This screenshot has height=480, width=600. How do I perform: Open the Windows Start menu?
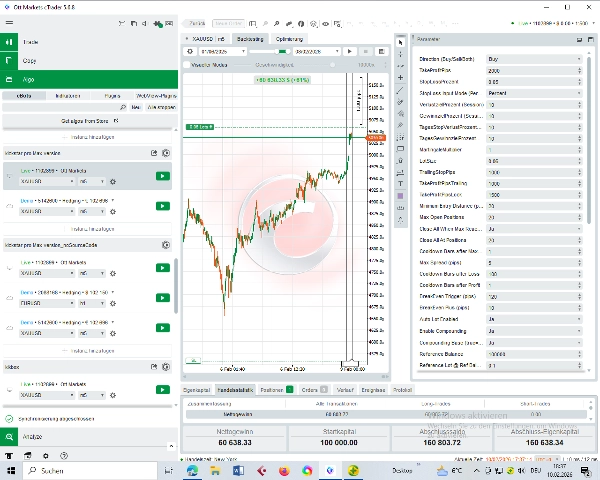[x=11, y=470]
